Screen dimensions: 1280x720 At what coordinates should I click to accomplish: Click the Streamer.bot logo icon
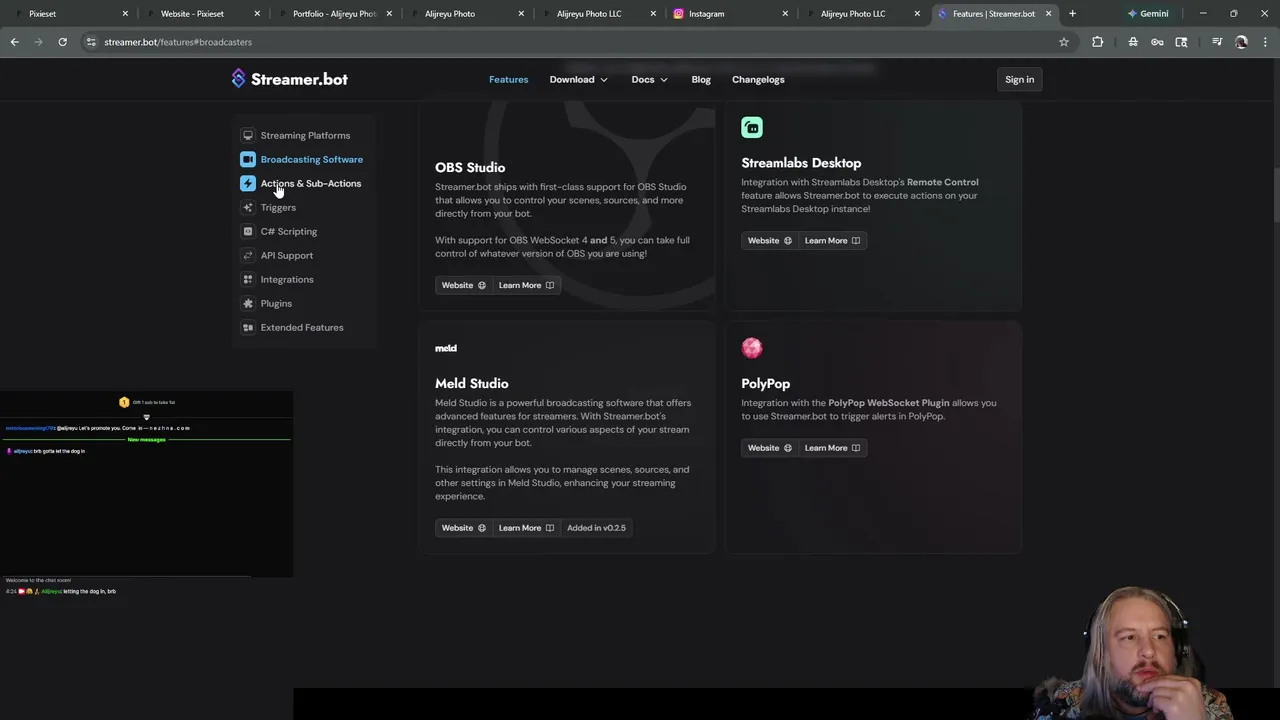238,79
